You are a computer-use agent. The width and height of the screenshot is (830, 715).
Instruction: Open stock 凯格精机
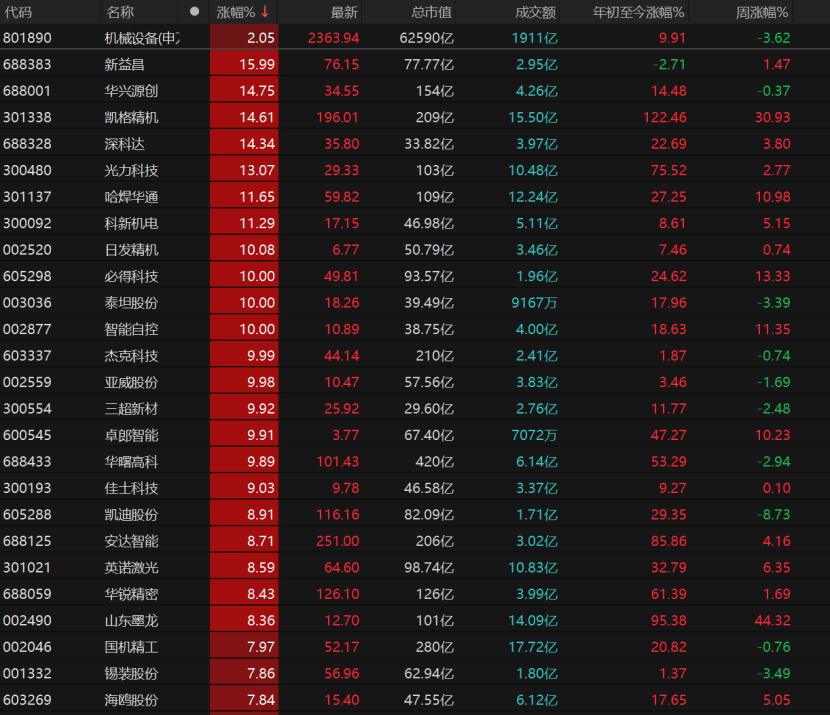click(131, 117)
